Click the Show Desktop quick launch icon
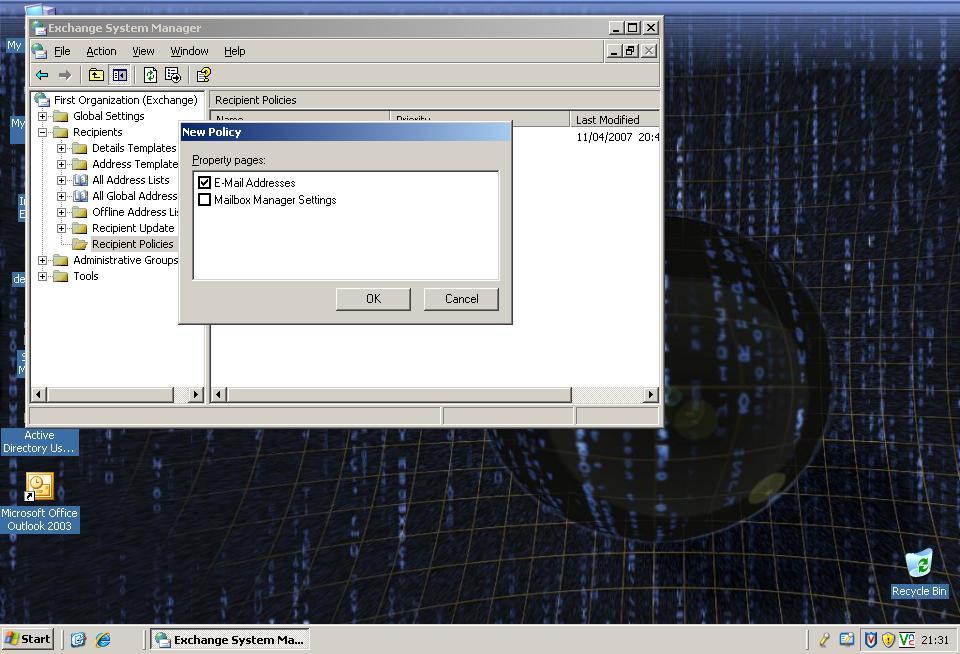Screen dimensions: 960x654 [x=78, y=640]
